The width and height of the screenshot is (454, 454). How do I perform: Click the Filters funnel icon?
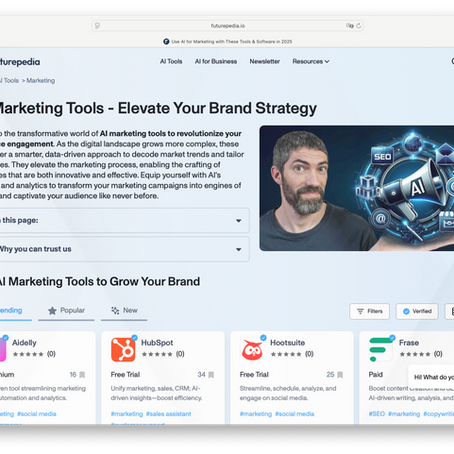coord(360,311)
